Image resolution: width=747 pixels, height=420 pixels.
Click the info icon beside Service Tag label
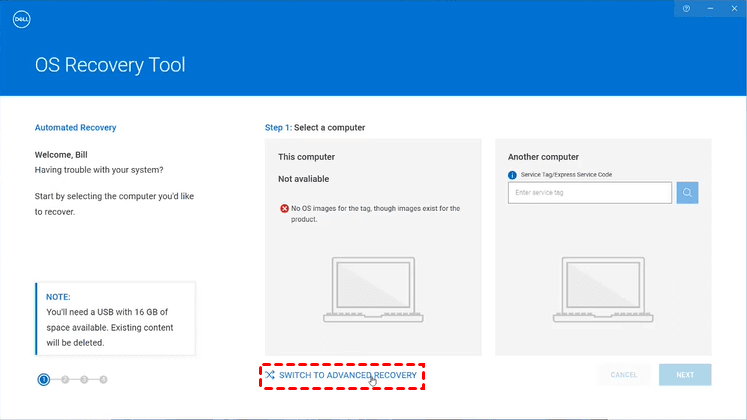tap(512, 175)
